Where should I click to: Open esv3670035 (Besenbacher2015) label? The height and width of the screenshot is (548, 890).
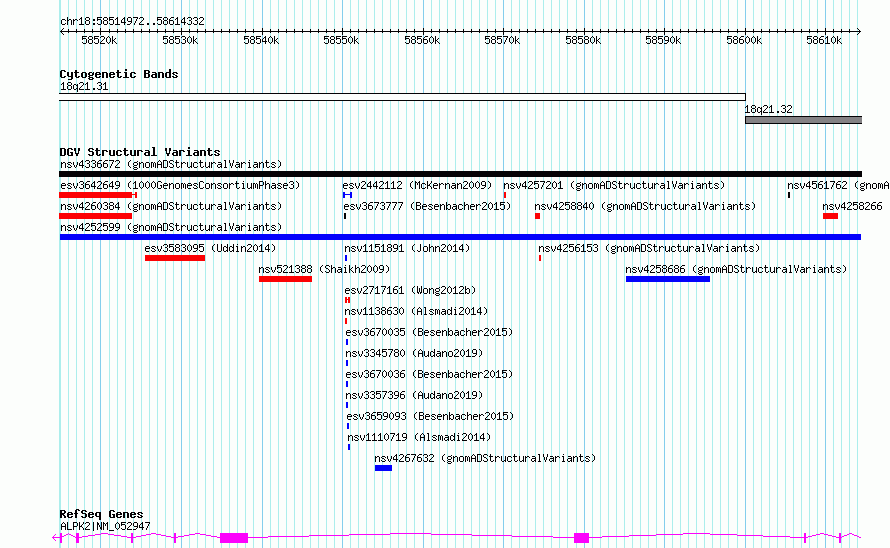(x=429, y=333)
